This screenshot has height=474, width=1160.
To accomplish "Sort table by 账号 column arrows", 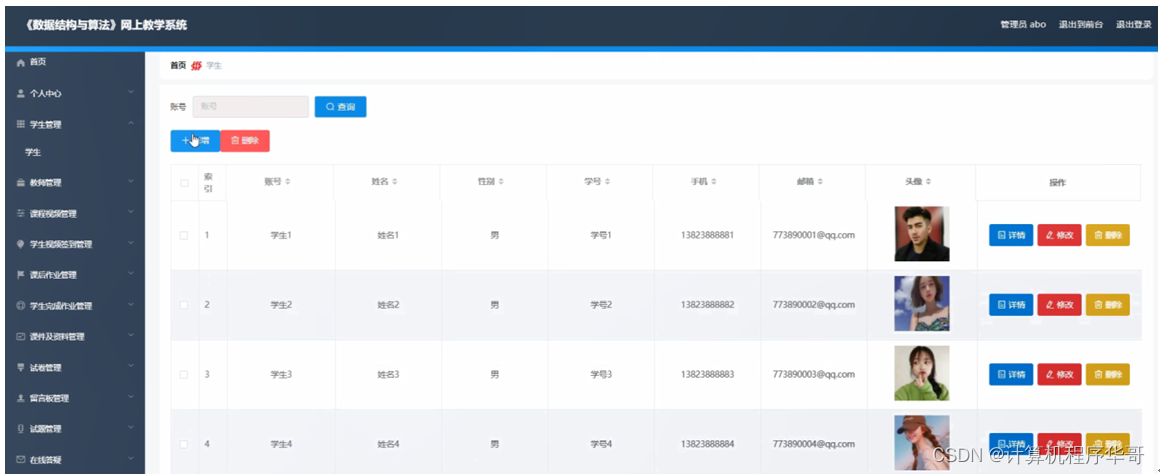I will click(289, 182).
